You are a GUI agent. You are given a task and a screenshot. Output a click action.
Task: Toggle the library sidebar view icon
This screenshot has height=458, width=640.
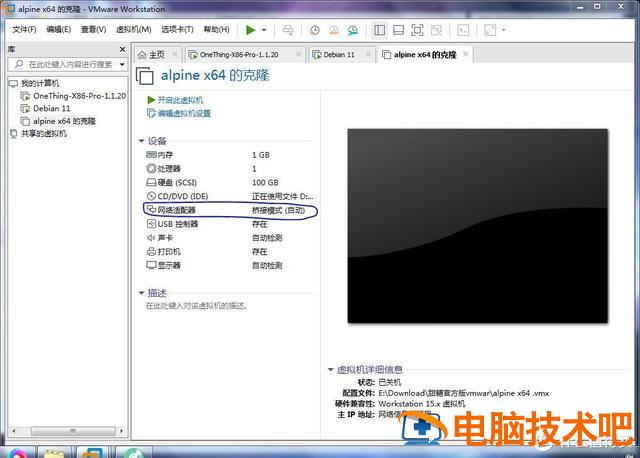380,30
